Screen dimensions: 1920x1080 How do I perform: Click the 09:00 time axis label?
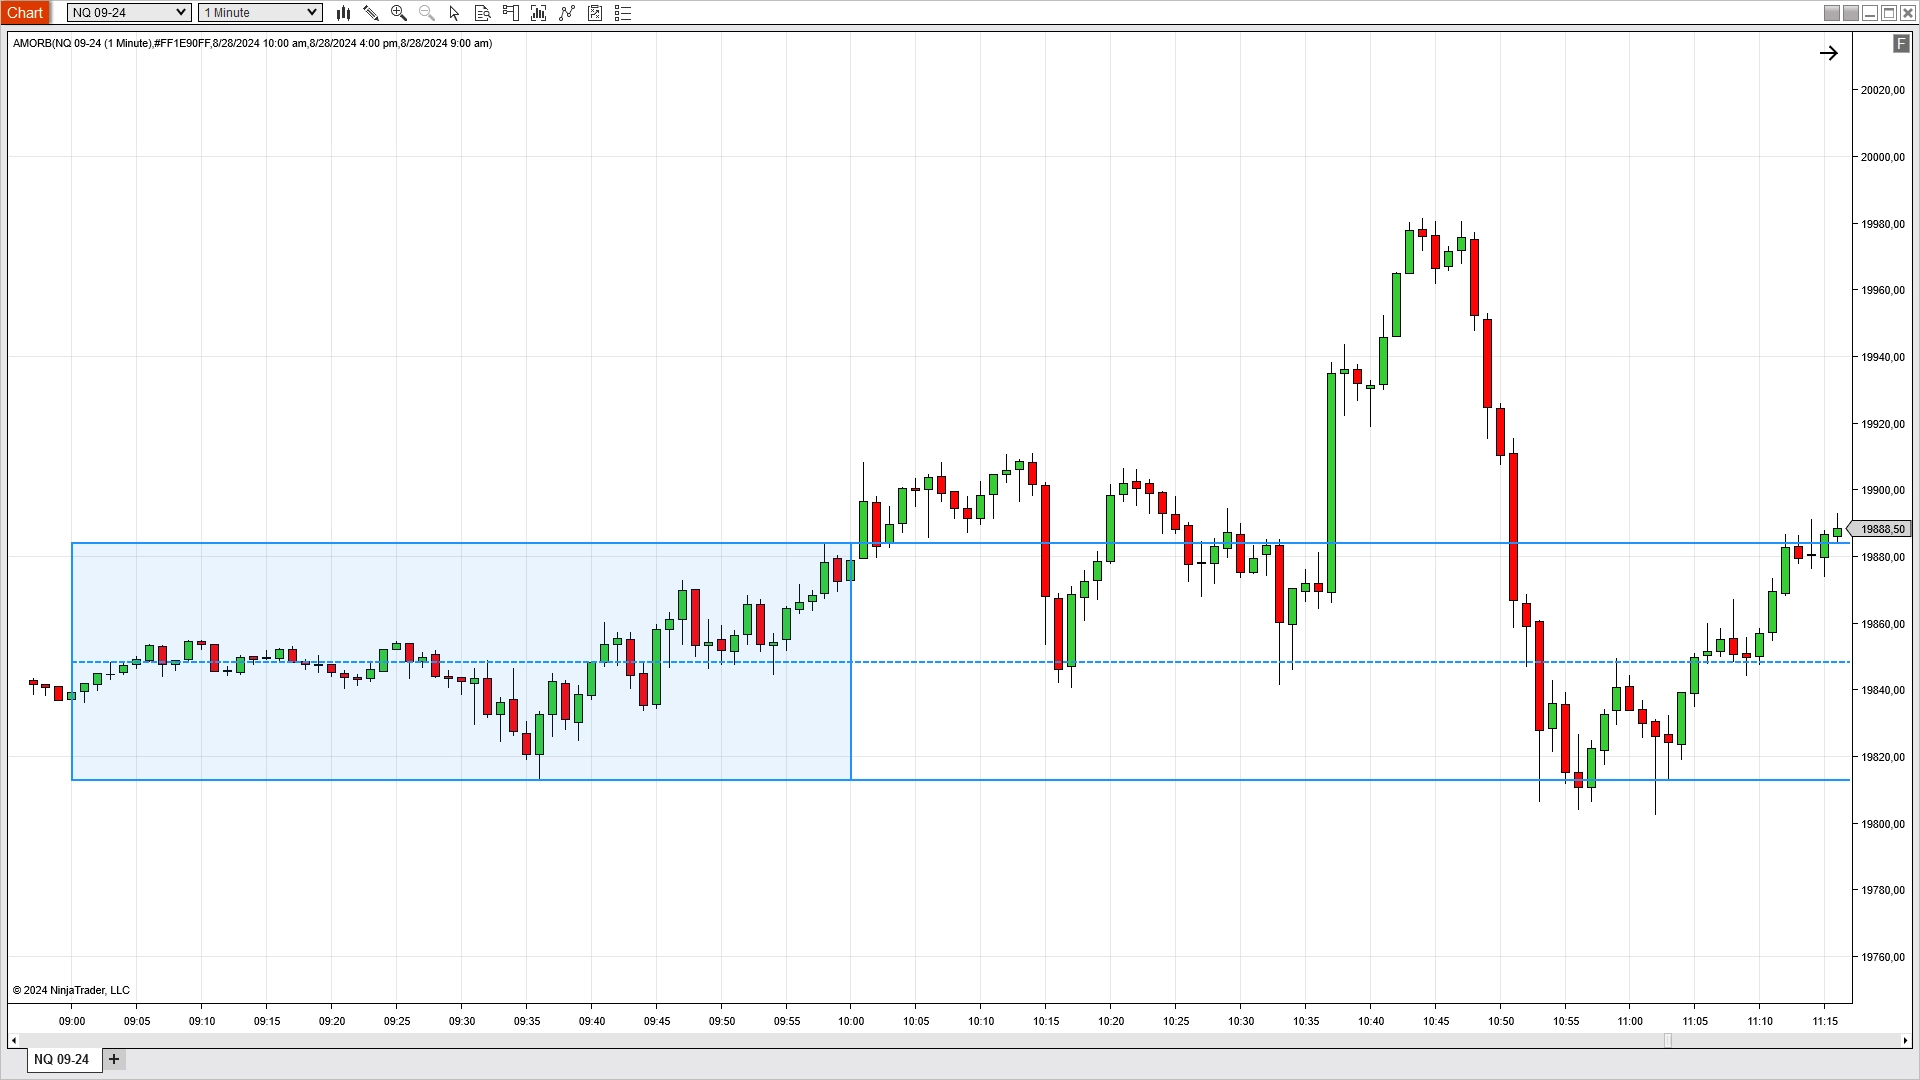click(x=72, y=1021)
